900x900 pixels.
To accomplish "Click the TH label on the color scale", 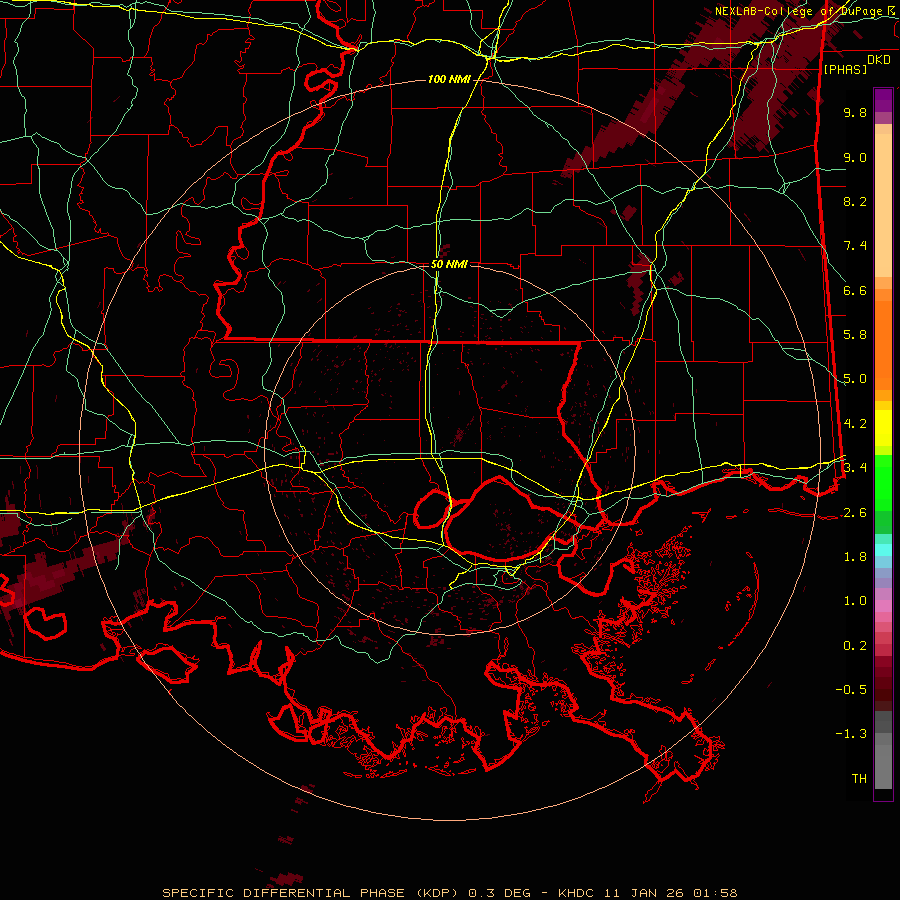I will click(x=859, y=779).
